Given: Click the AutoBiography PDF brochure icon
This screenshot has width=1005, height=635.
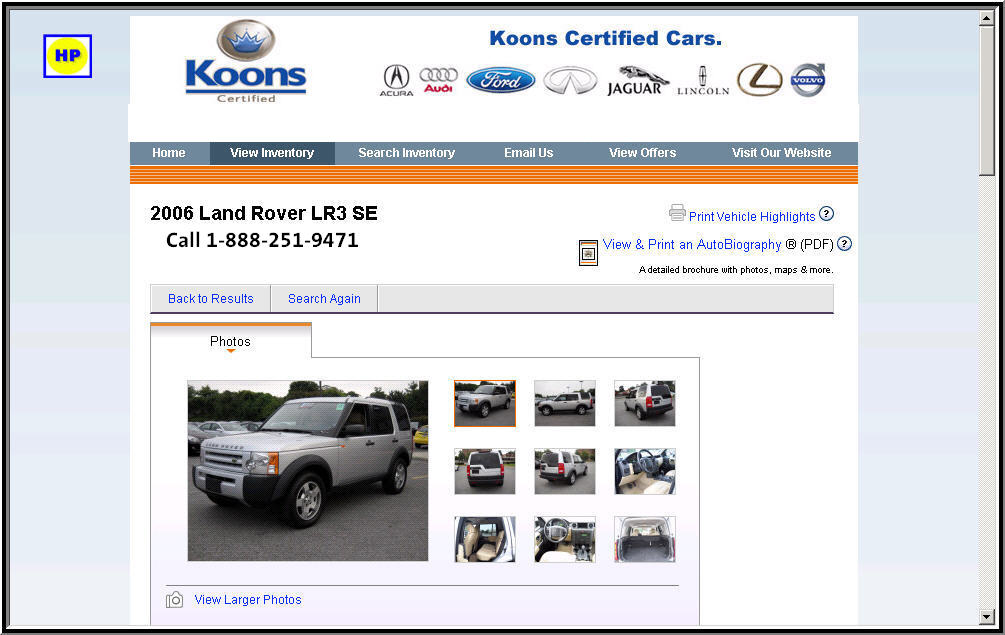Looking at the screenshot, I should coord(588,252).
